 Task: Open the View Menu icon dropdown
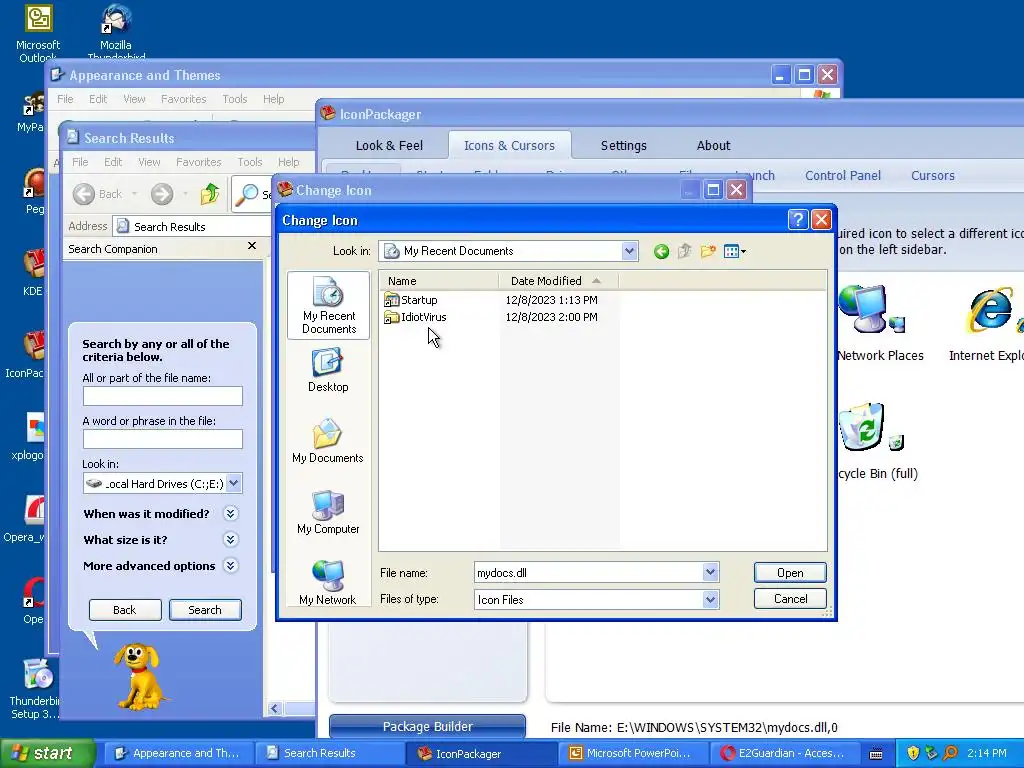pyautogui.click(x=735, y=251)
